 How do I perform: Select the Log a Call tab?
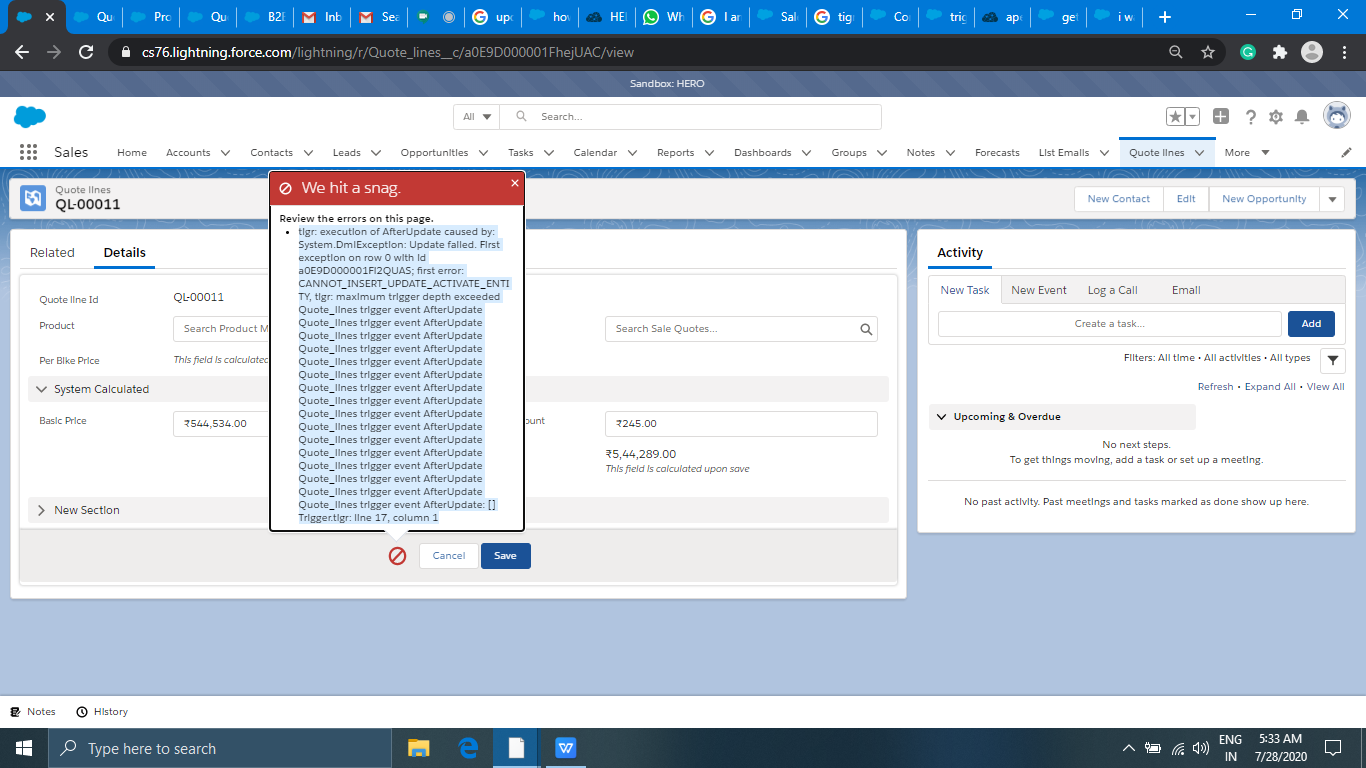(x=1112, y=290)
